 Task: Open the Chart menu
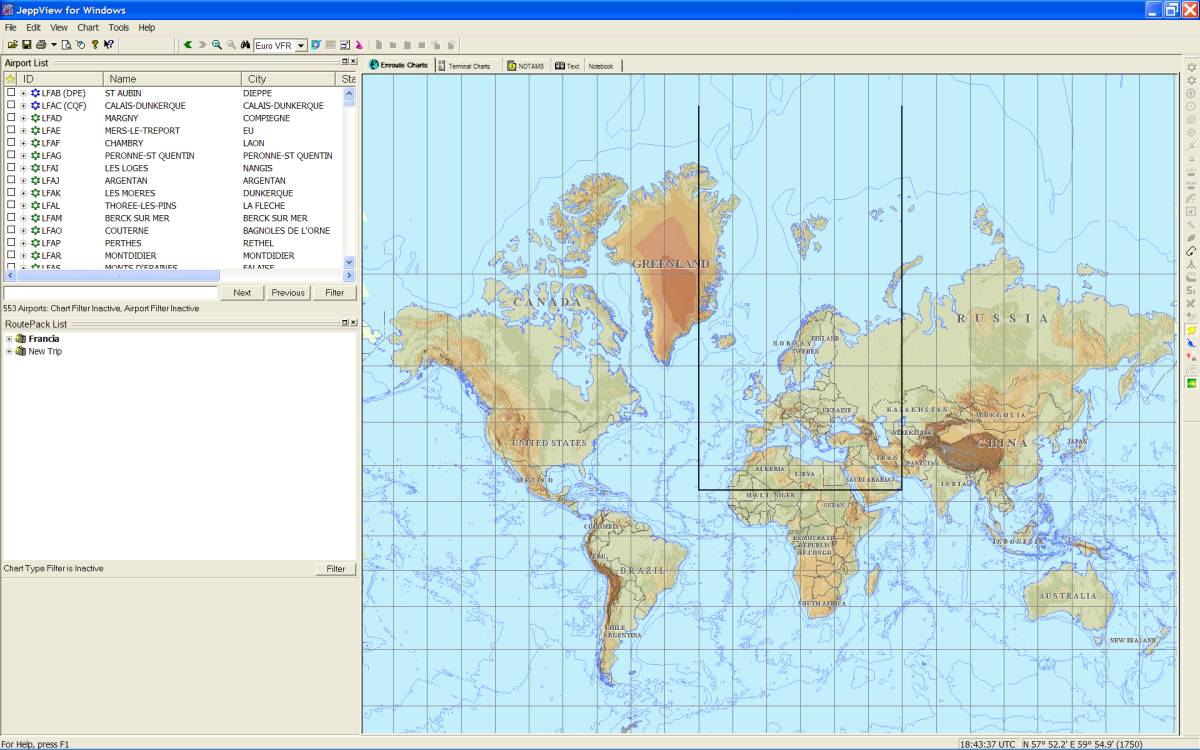(88, 28)
